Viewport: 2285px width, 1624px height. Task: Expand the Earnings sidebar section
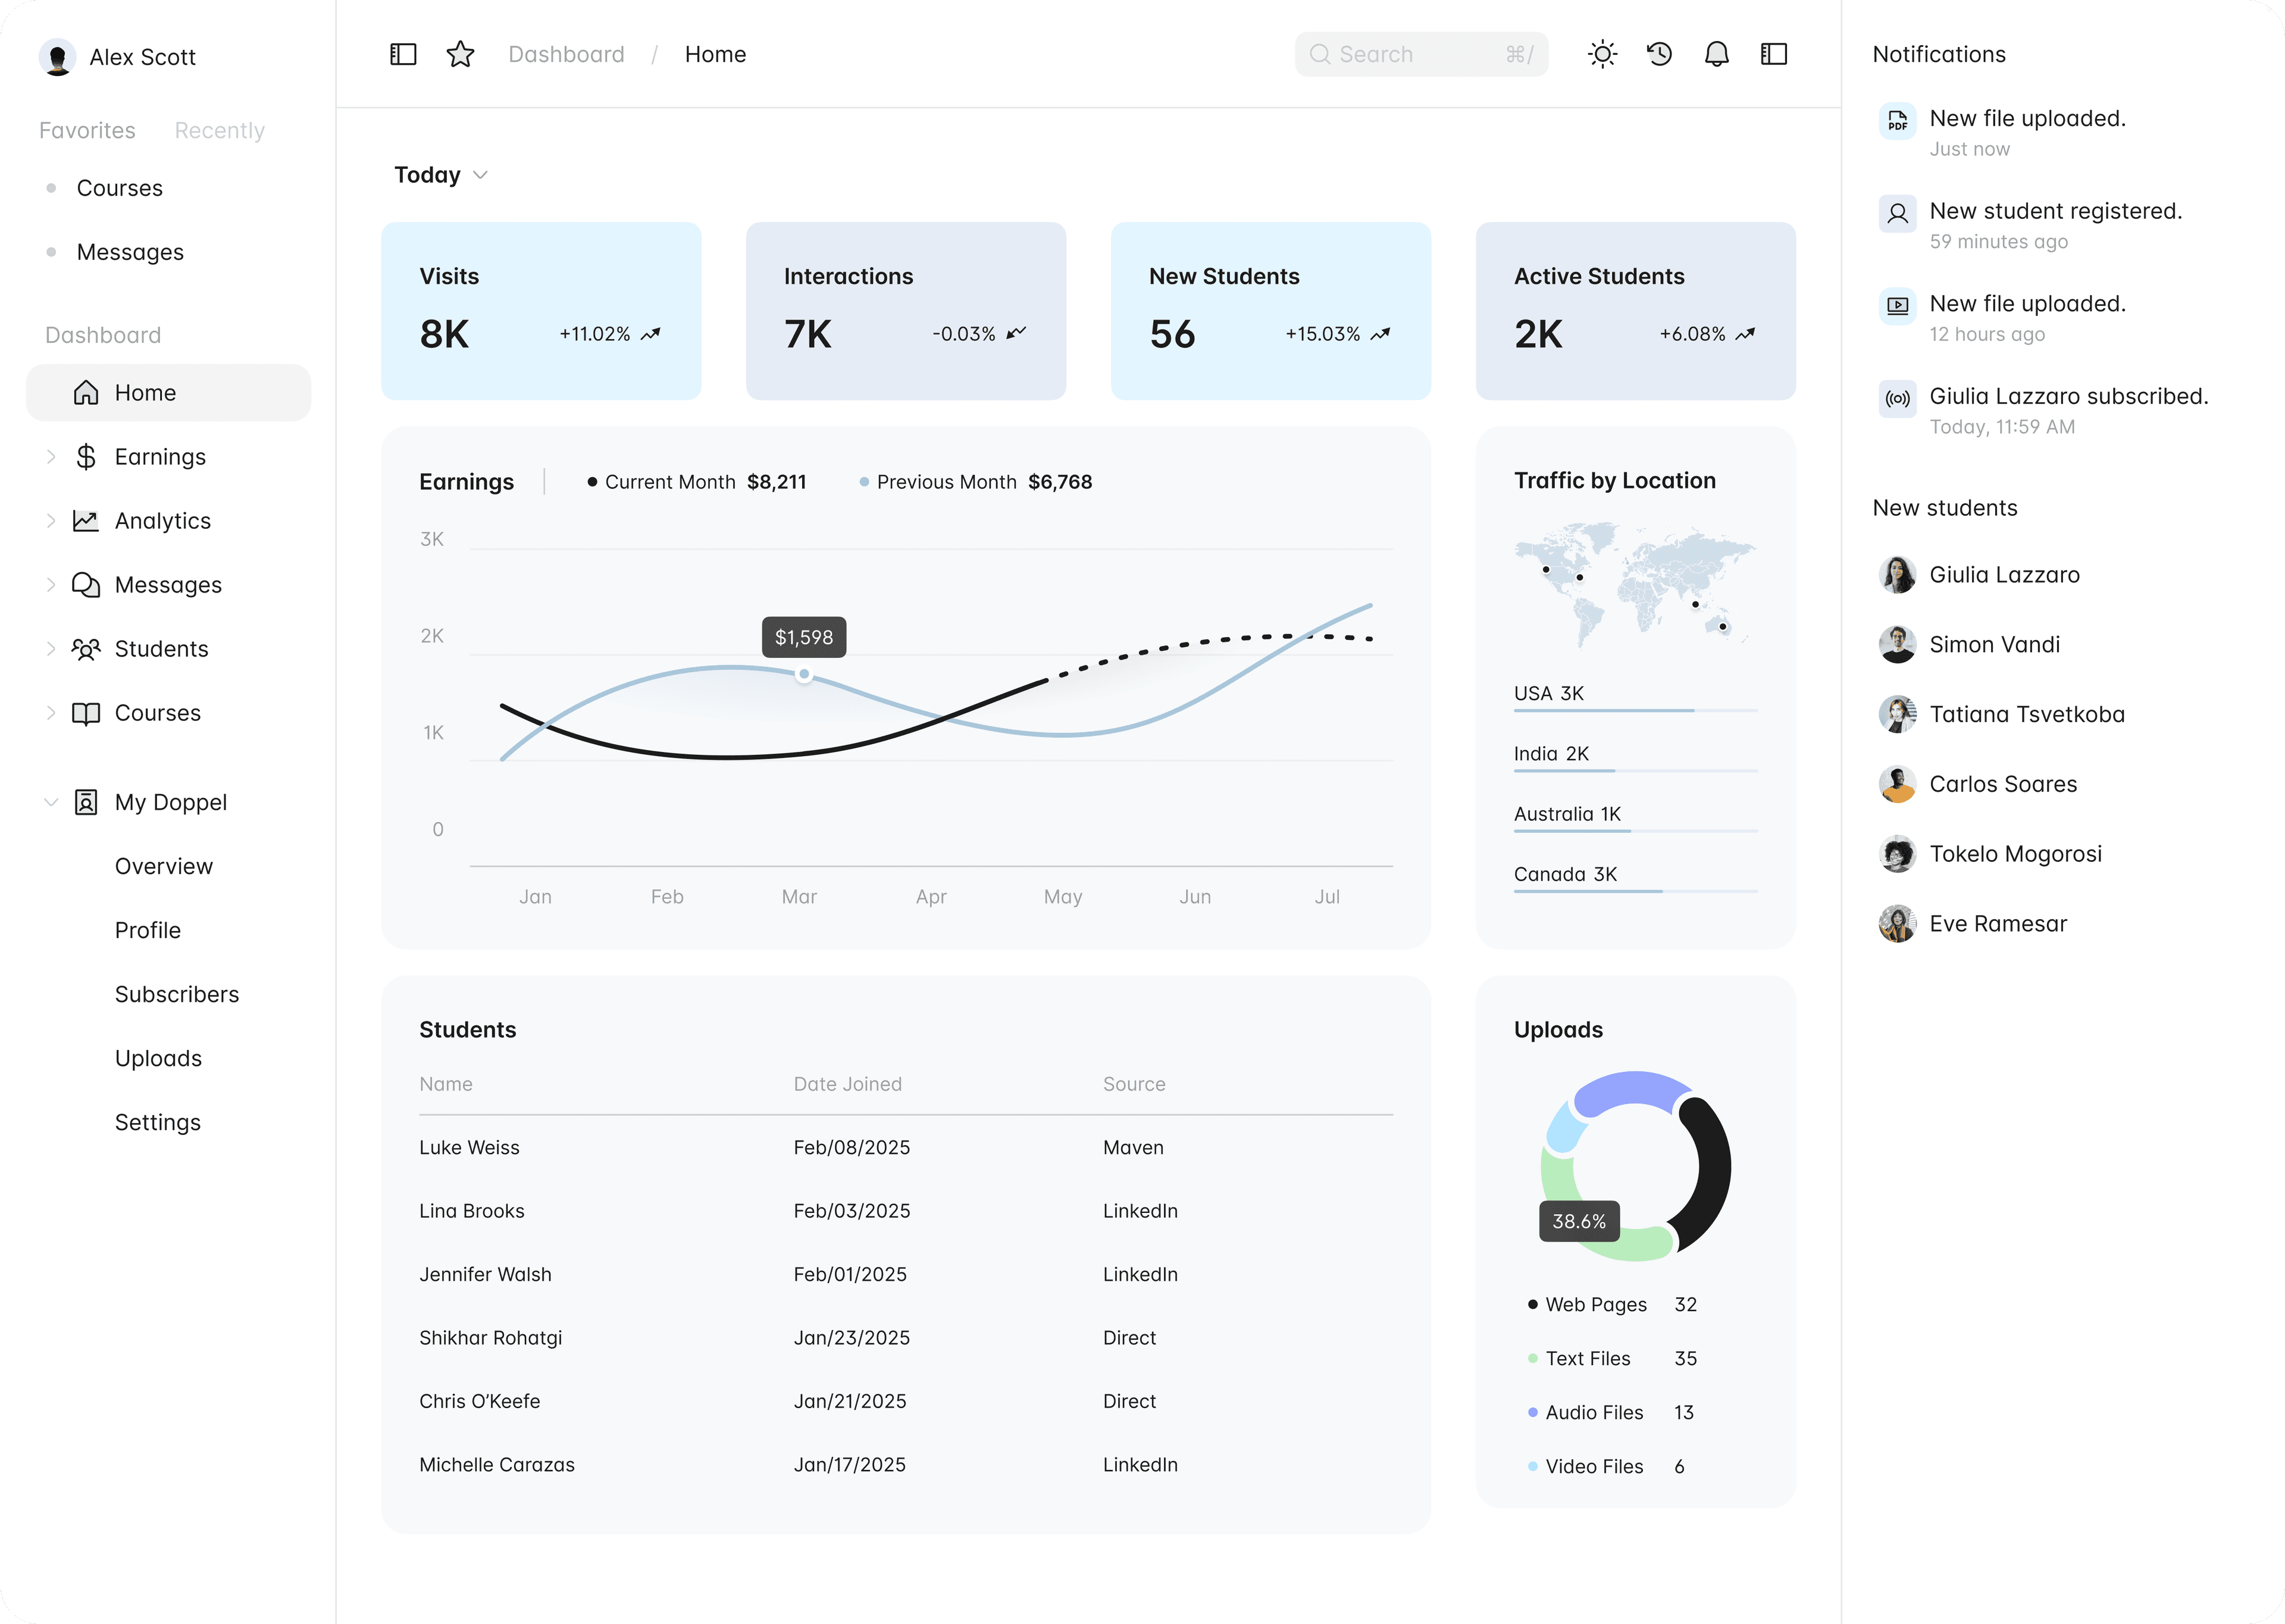click(x=51, y=457)
